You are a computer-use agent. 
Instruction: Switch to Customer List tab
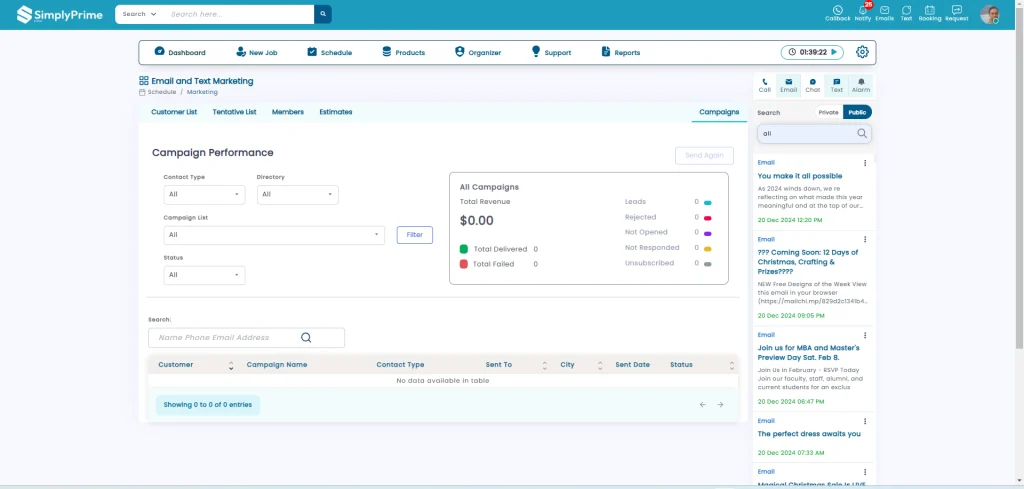coord(174,112)
